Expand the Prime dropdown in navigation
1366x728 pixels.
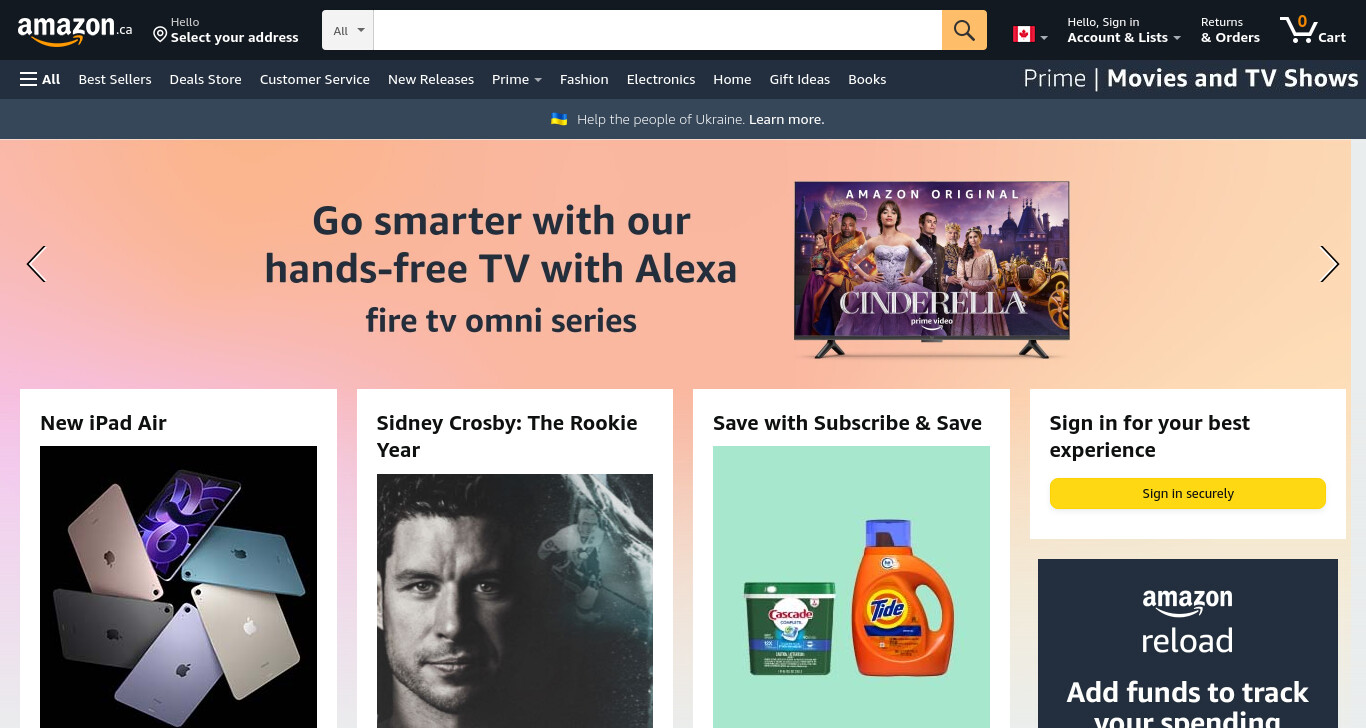(516, 79)
